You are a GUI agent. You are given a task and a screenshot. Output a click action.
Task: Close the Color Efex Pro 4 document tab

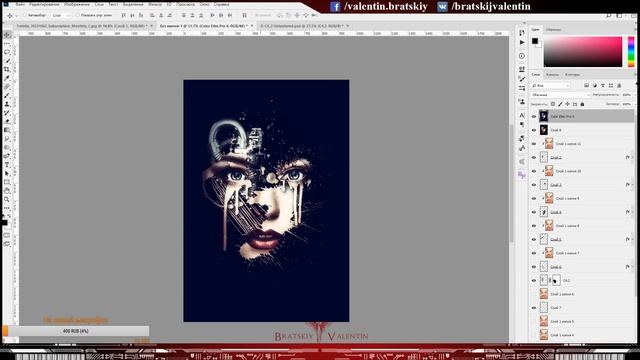[x=252, y=26]
